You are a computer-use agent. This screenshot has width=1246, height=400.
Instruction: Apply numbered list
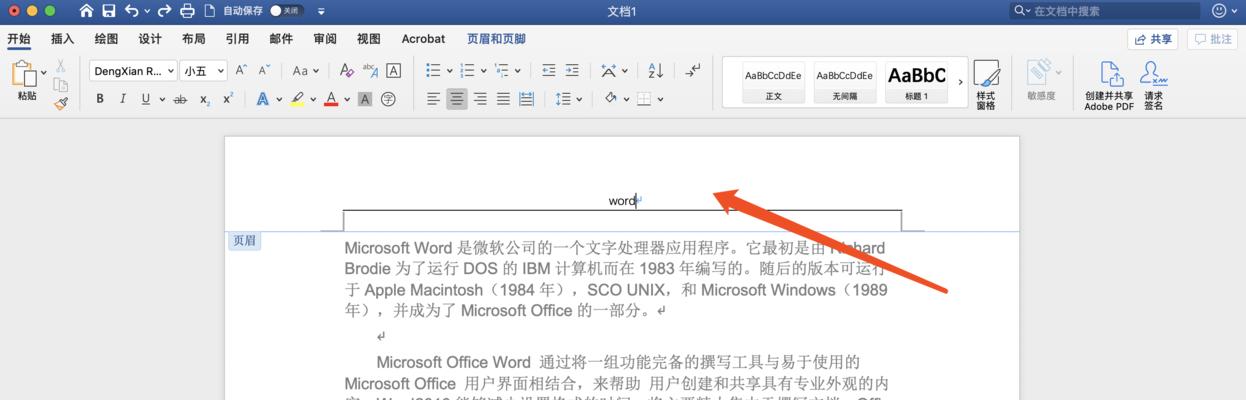[x=467, y=71]
